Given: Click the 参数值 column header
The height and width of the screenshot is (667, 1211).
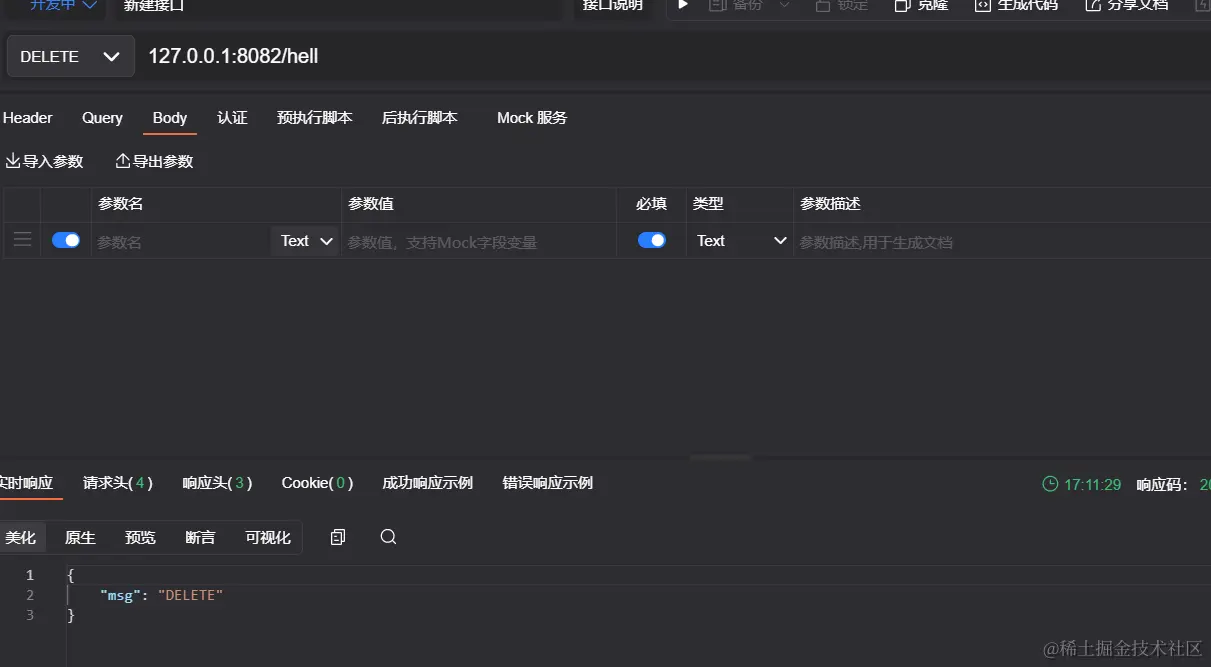Looking at the screenshot, I should pos(371,204).
